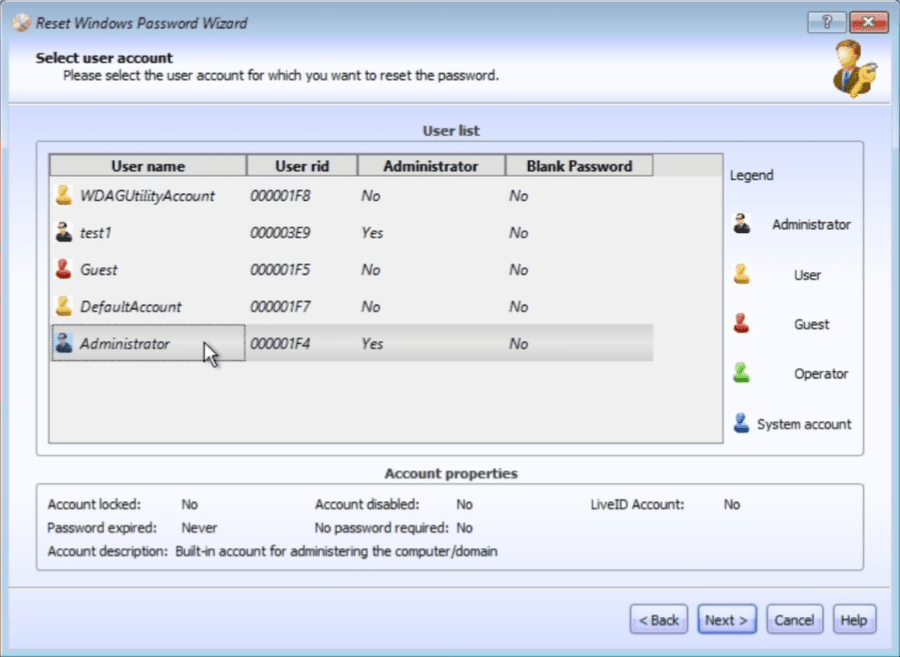Screen dimensions: 900x657
Task: Click the 'Account disabled:' property label
Action: click(367, 504)
